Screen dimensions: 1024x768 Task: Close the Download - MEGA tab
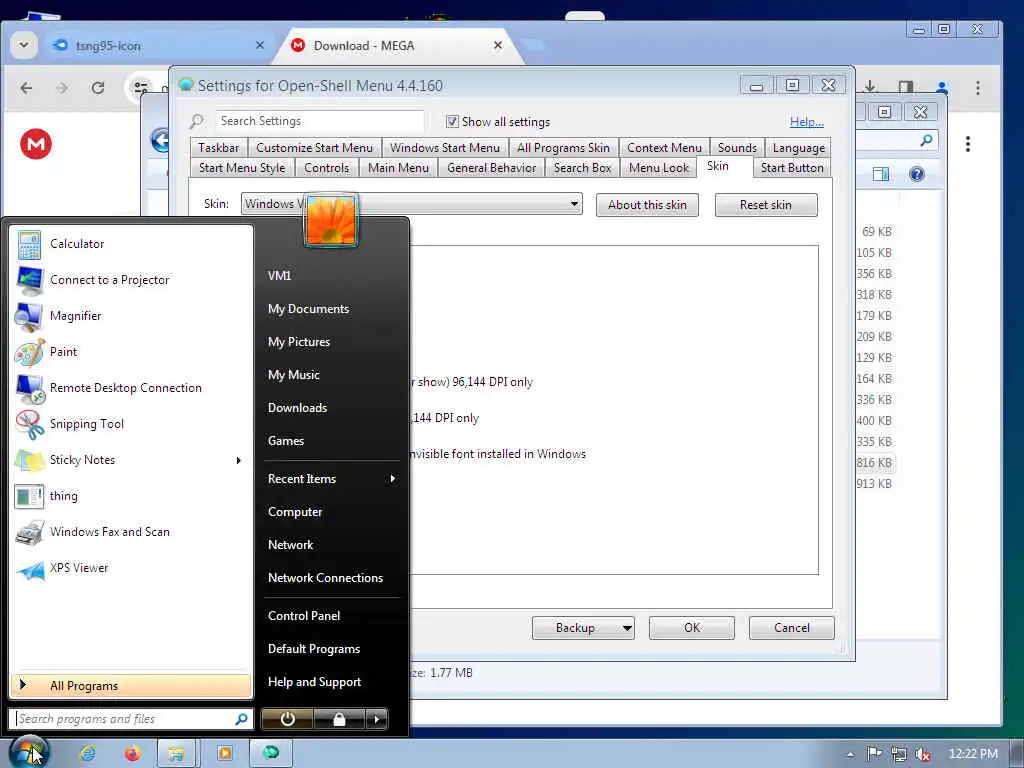[x=498, y=45]
